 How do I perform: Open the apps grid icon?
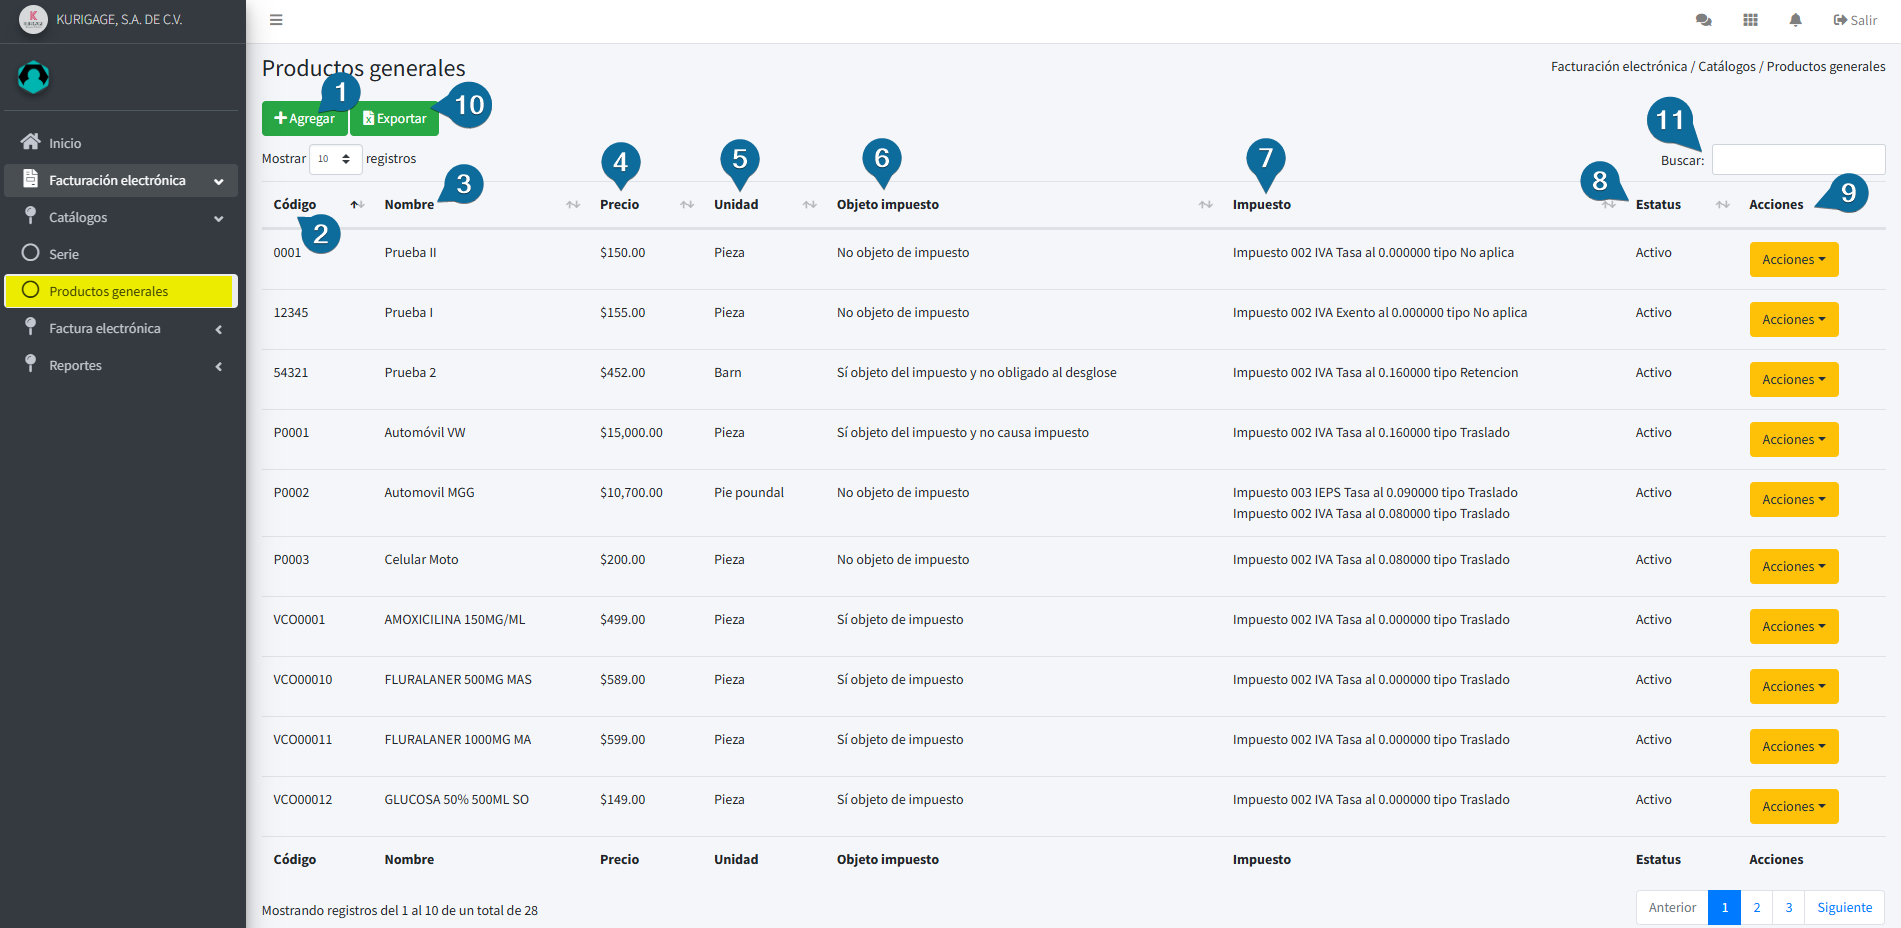pyautogui.click(x=1750, y=20)
